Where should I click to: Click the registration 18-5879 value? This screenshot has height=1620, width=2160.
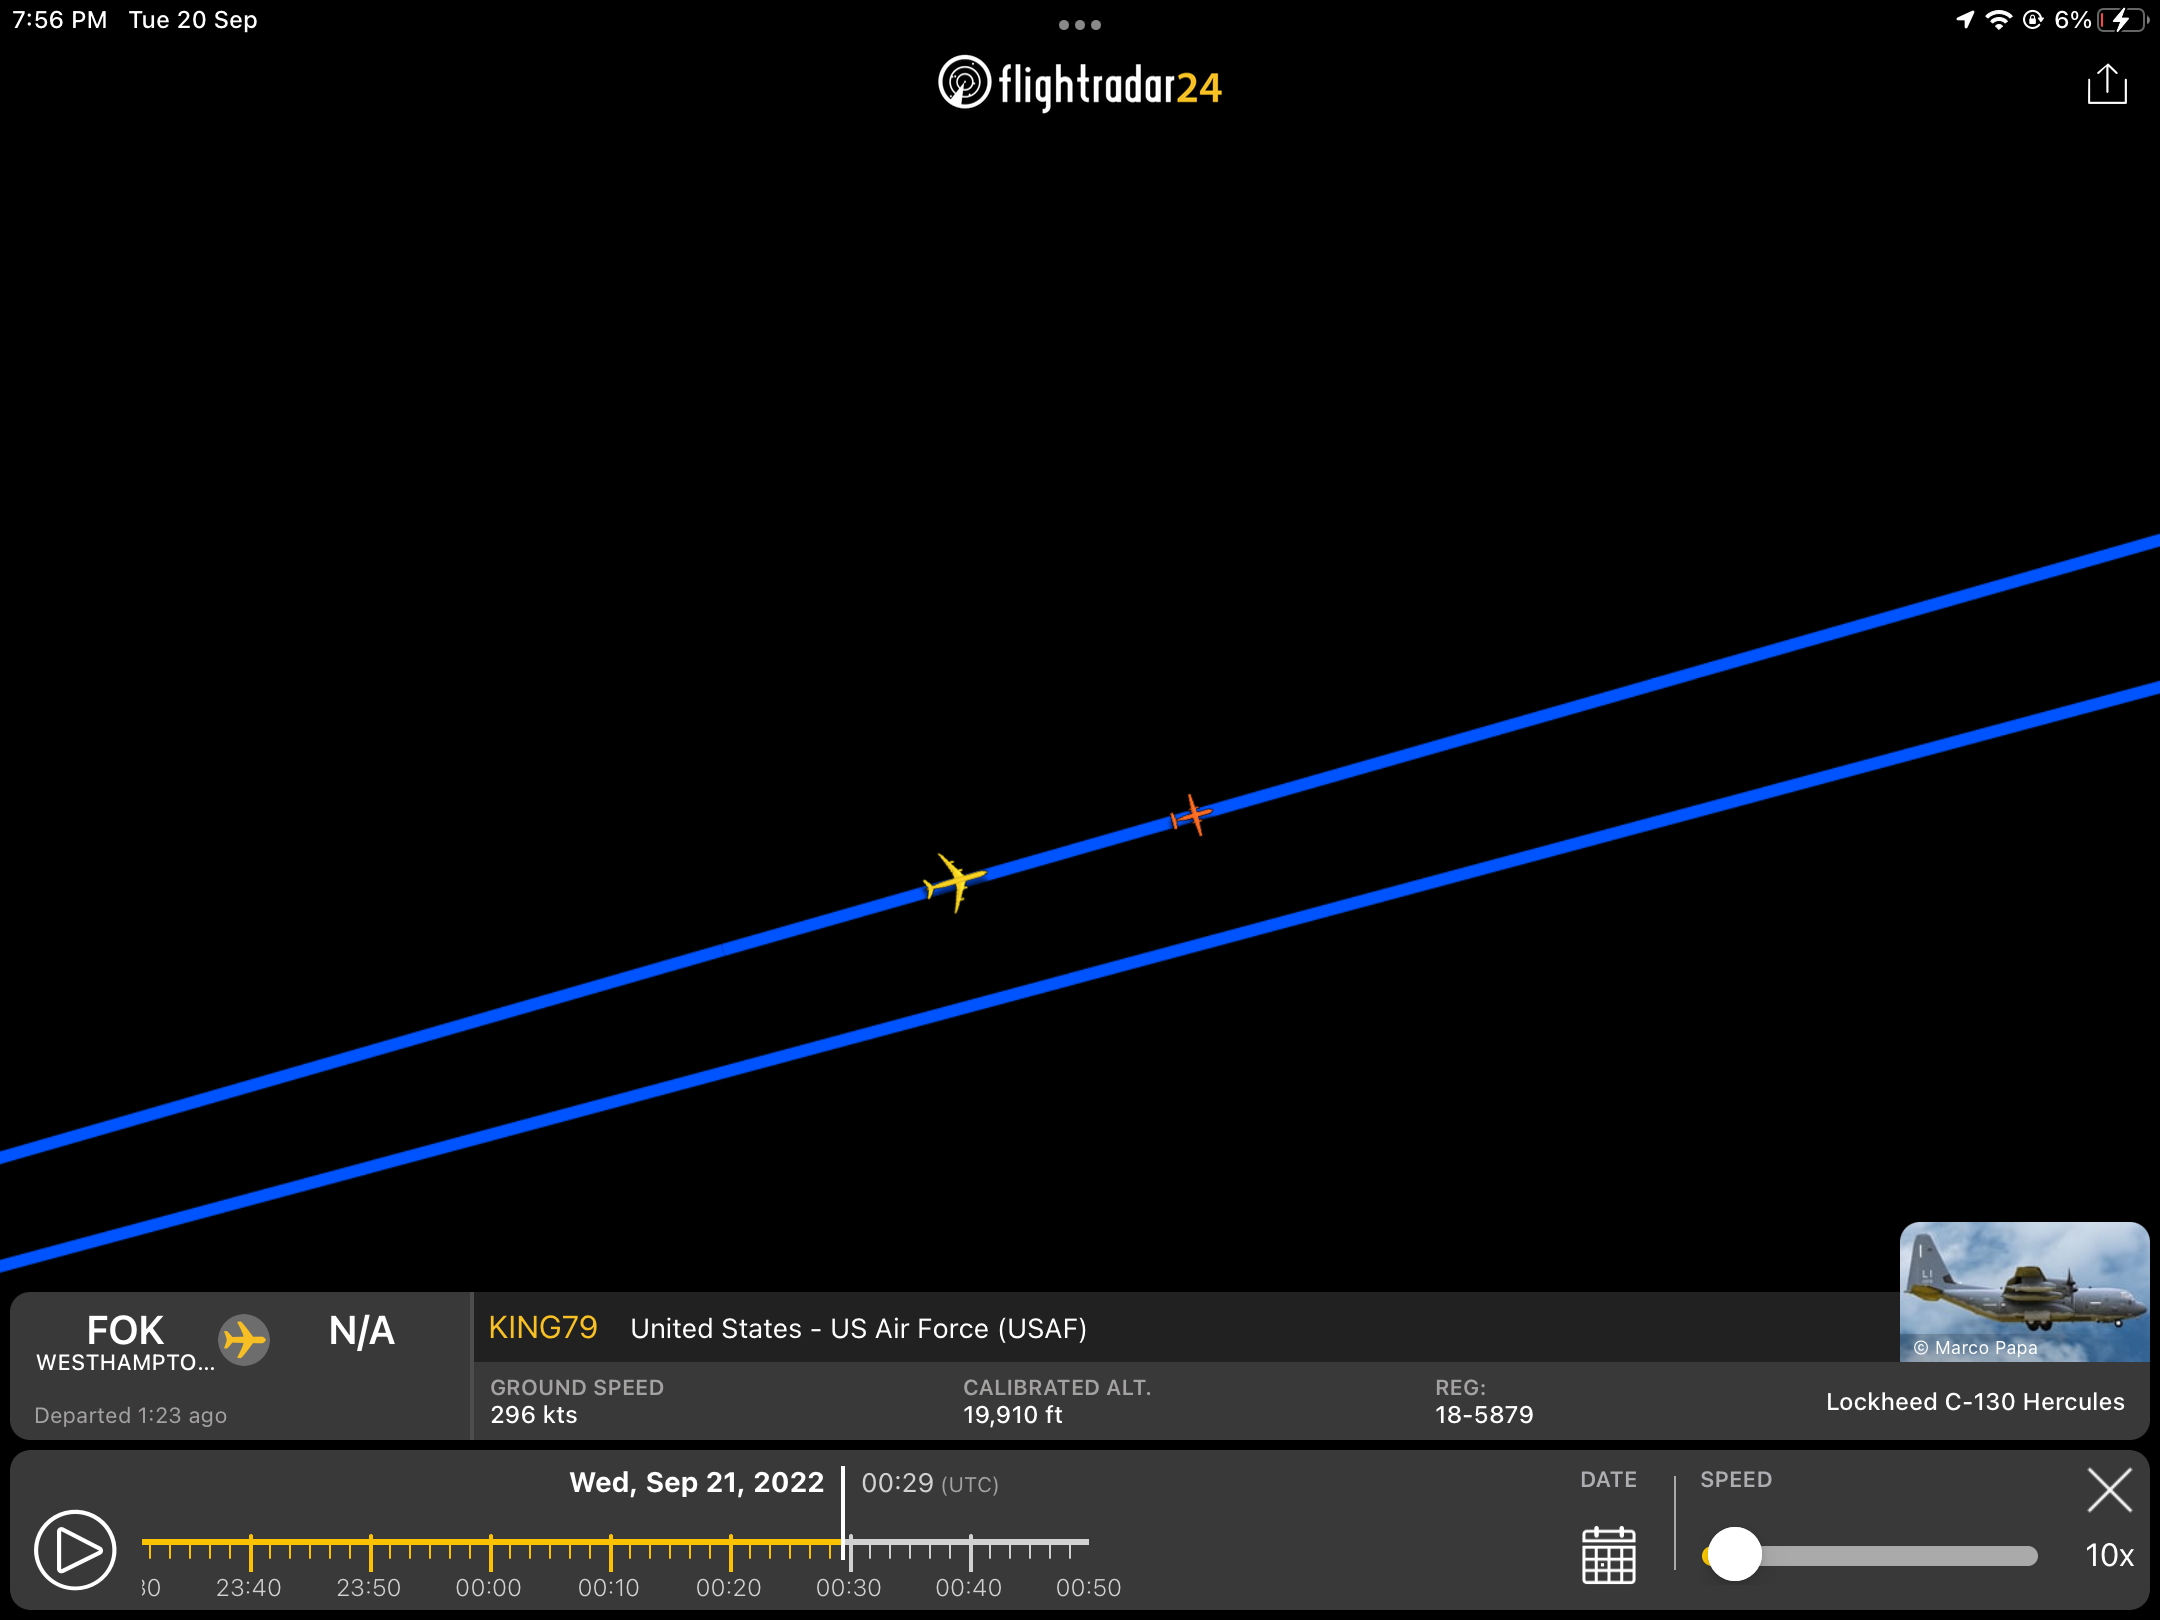click(1484, 1414)
